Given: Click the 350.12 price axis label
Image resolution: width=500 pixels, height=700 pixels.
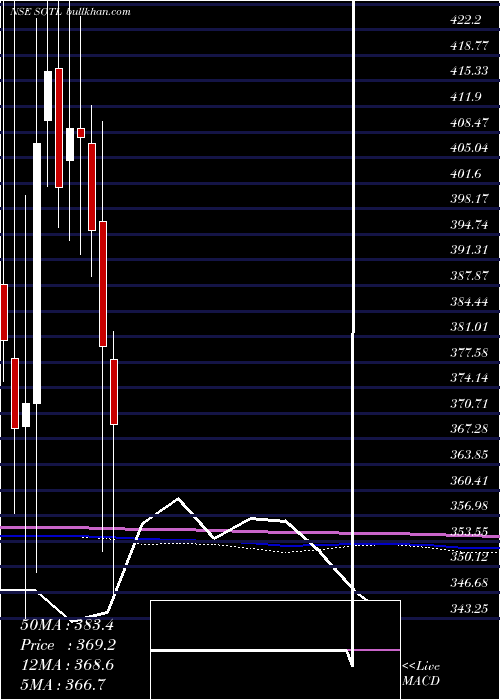Looking at the screenshot, I should [471, 557].
